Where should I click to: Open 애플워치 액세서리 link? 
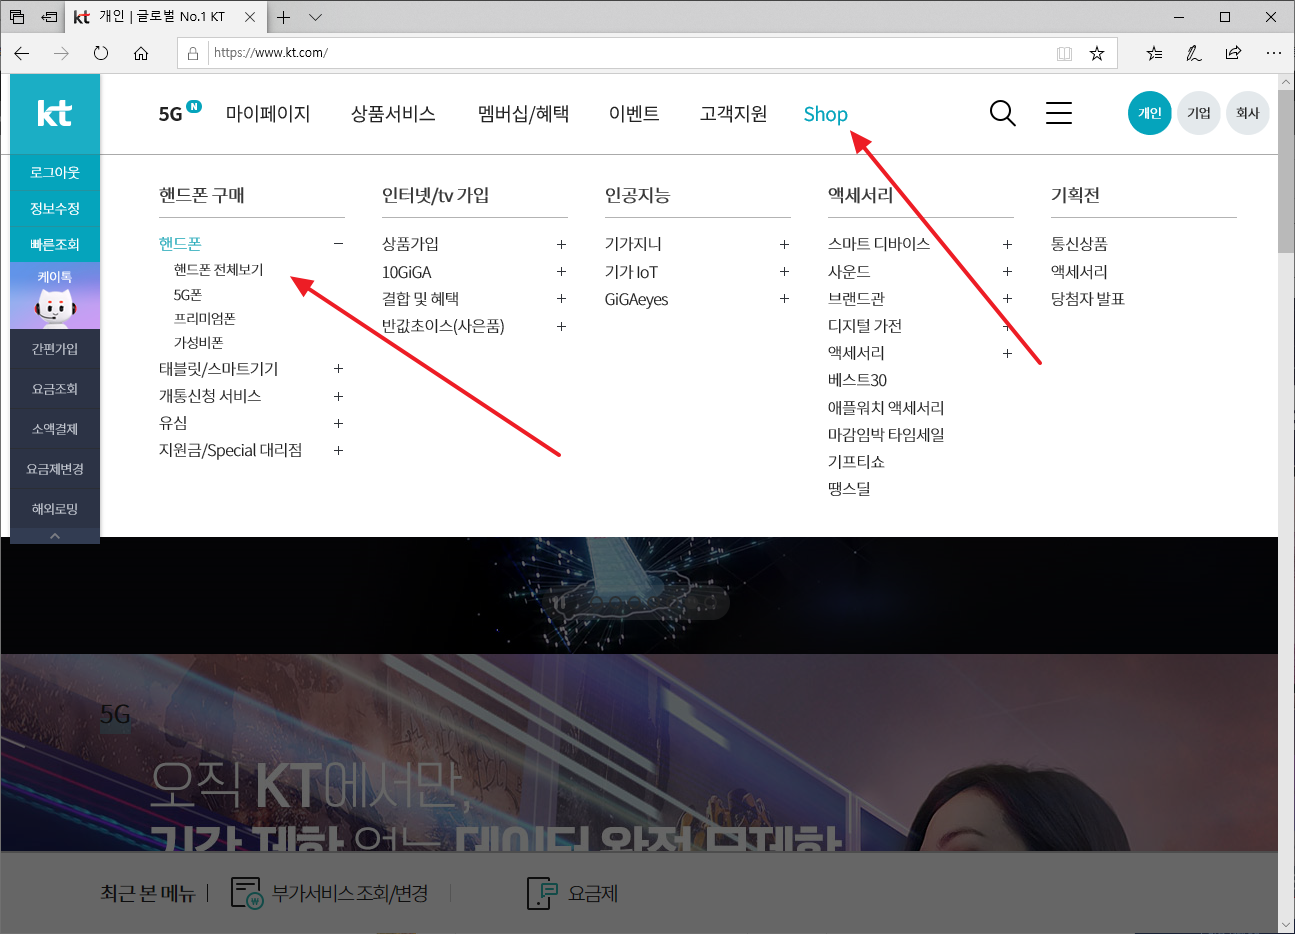click(886, 408)
